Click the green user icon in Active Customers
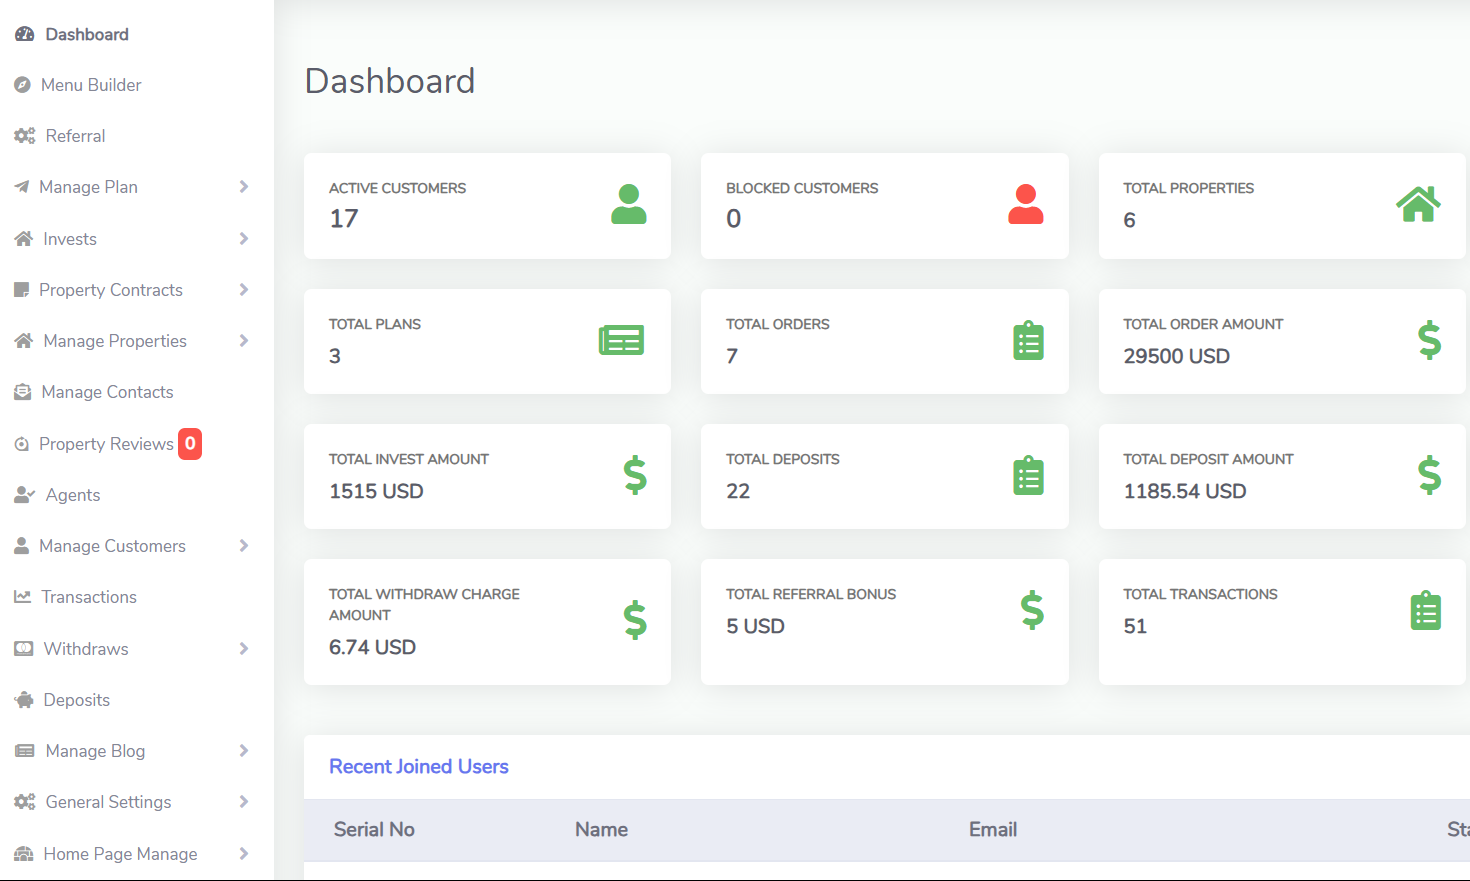1470x881 pixels. 628,204
